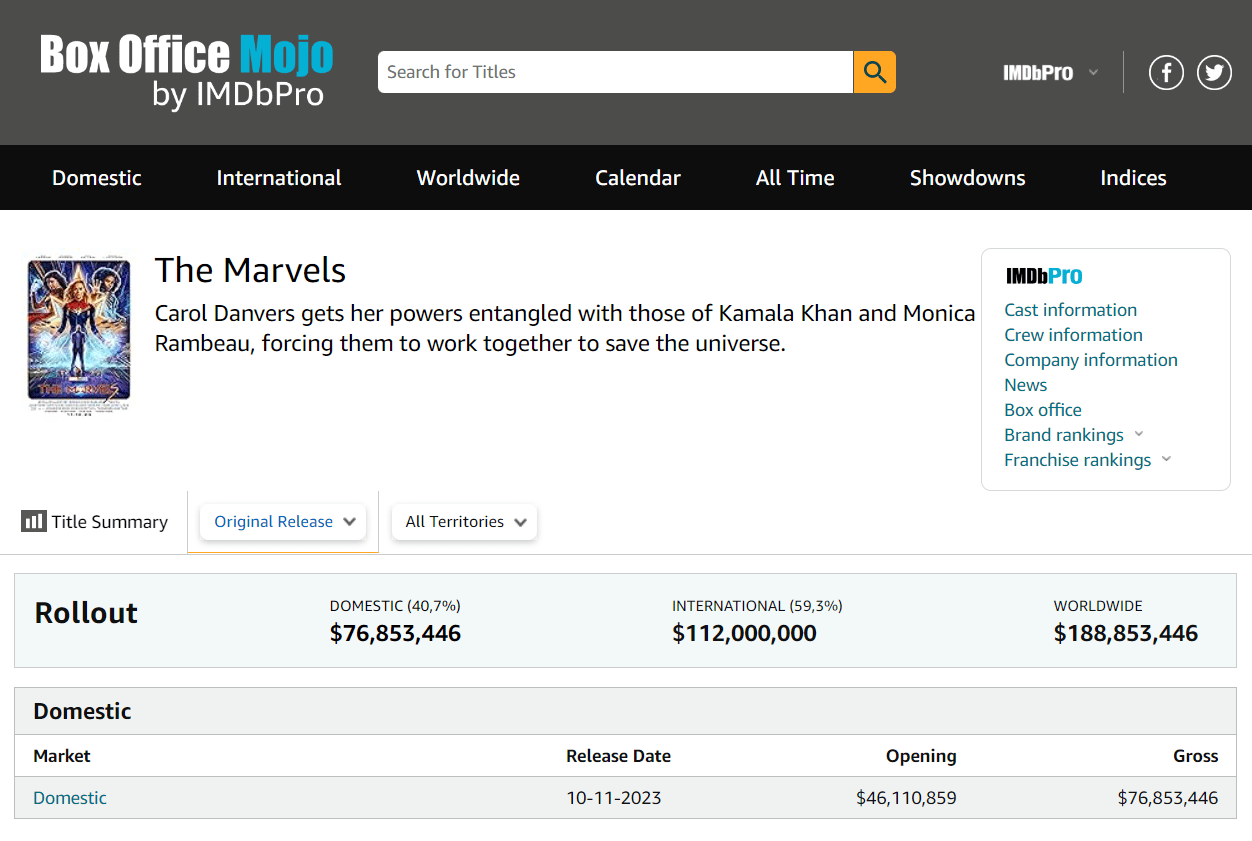
Task: Click the IMDbPro header logo
Action: click(1038, 71)
